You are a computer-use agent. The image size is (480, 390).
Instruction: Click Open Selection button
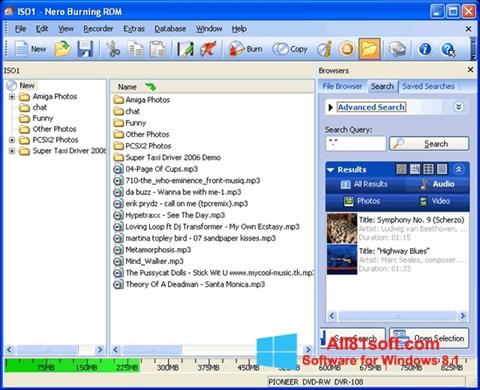(x=429, y=338)
